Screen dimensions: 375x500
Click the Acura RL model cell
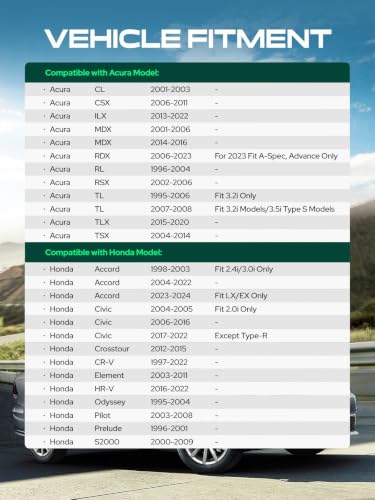(99, 169)
